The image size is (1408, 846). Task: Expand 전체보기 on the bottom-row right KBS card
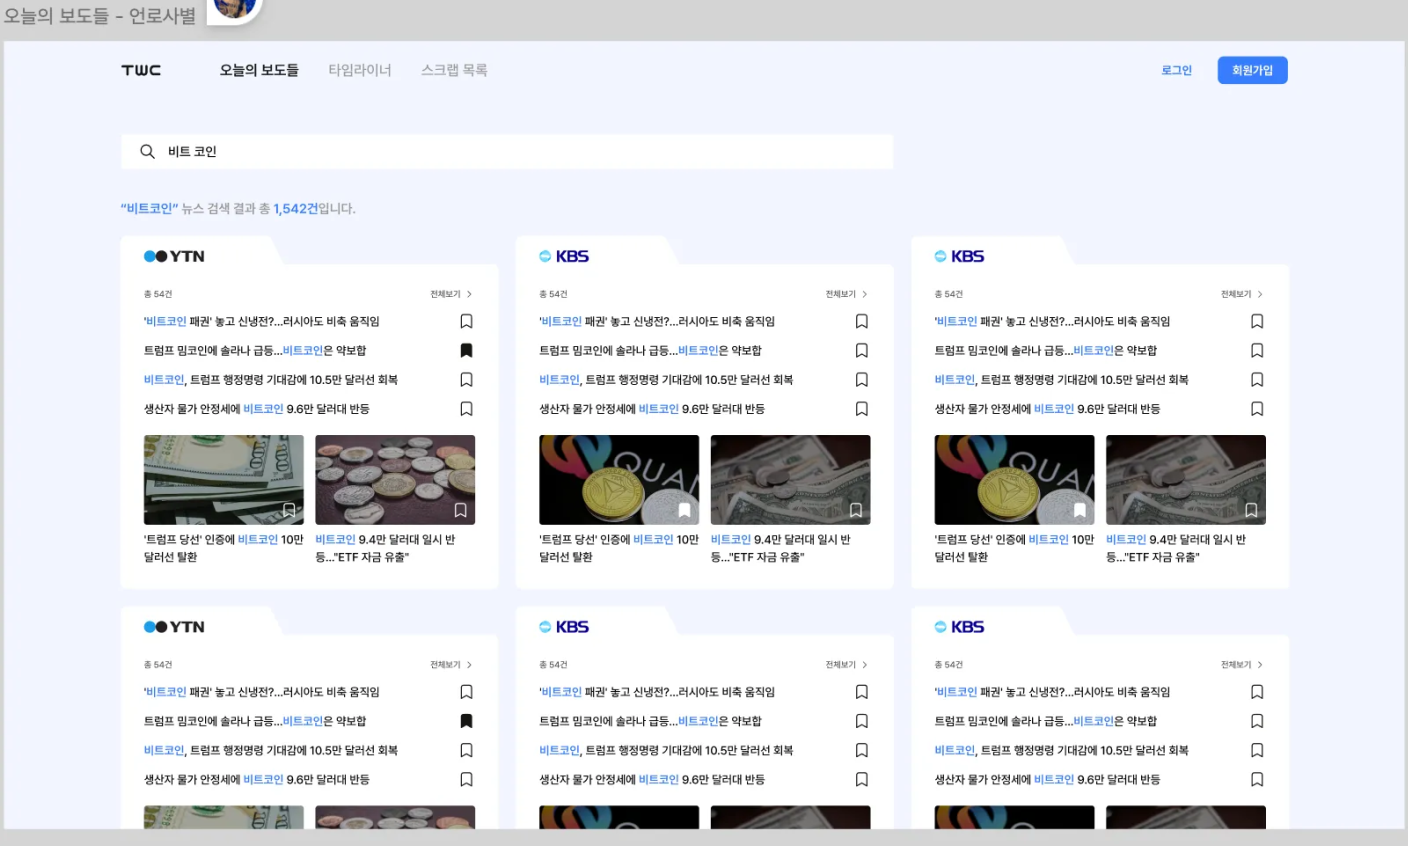tap(1241, 664)
